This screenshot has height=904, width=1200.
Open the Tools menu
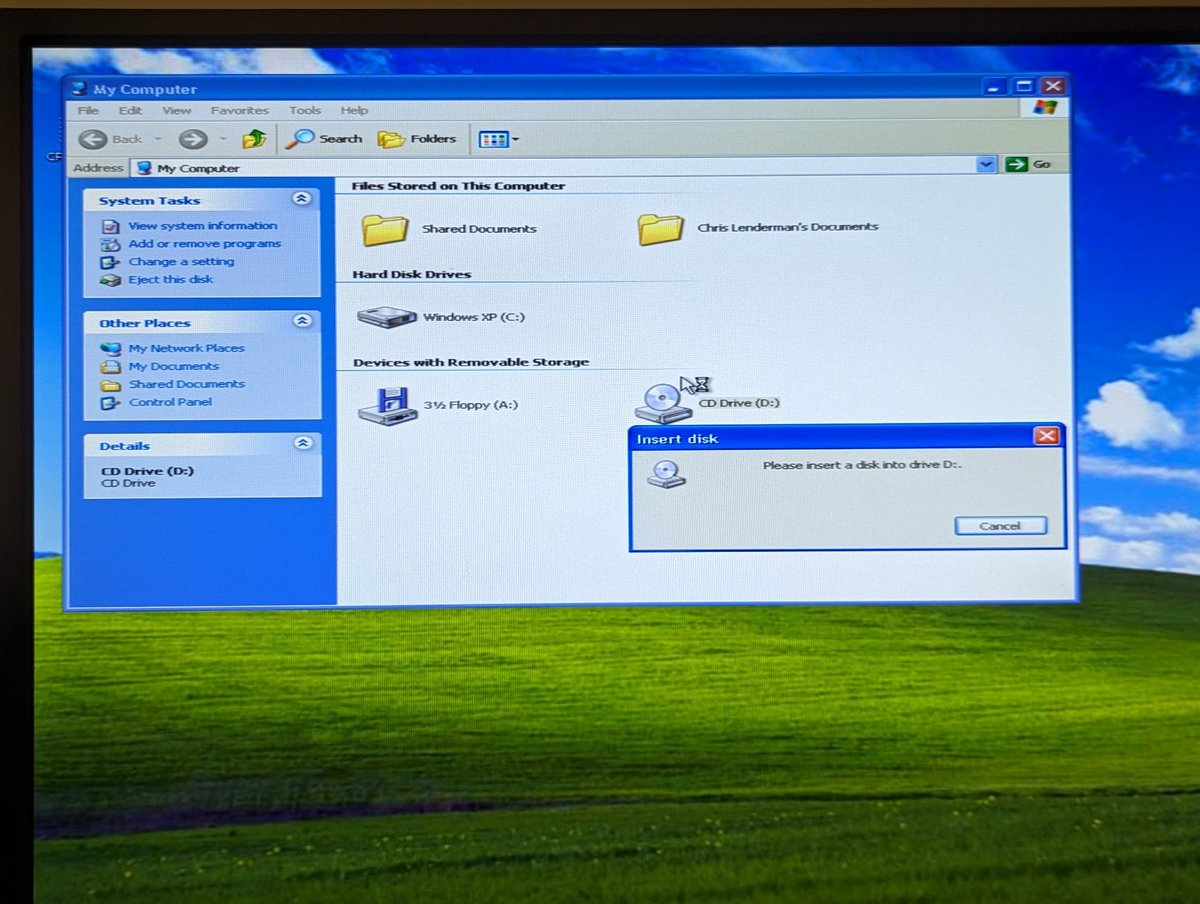[305, 110]
